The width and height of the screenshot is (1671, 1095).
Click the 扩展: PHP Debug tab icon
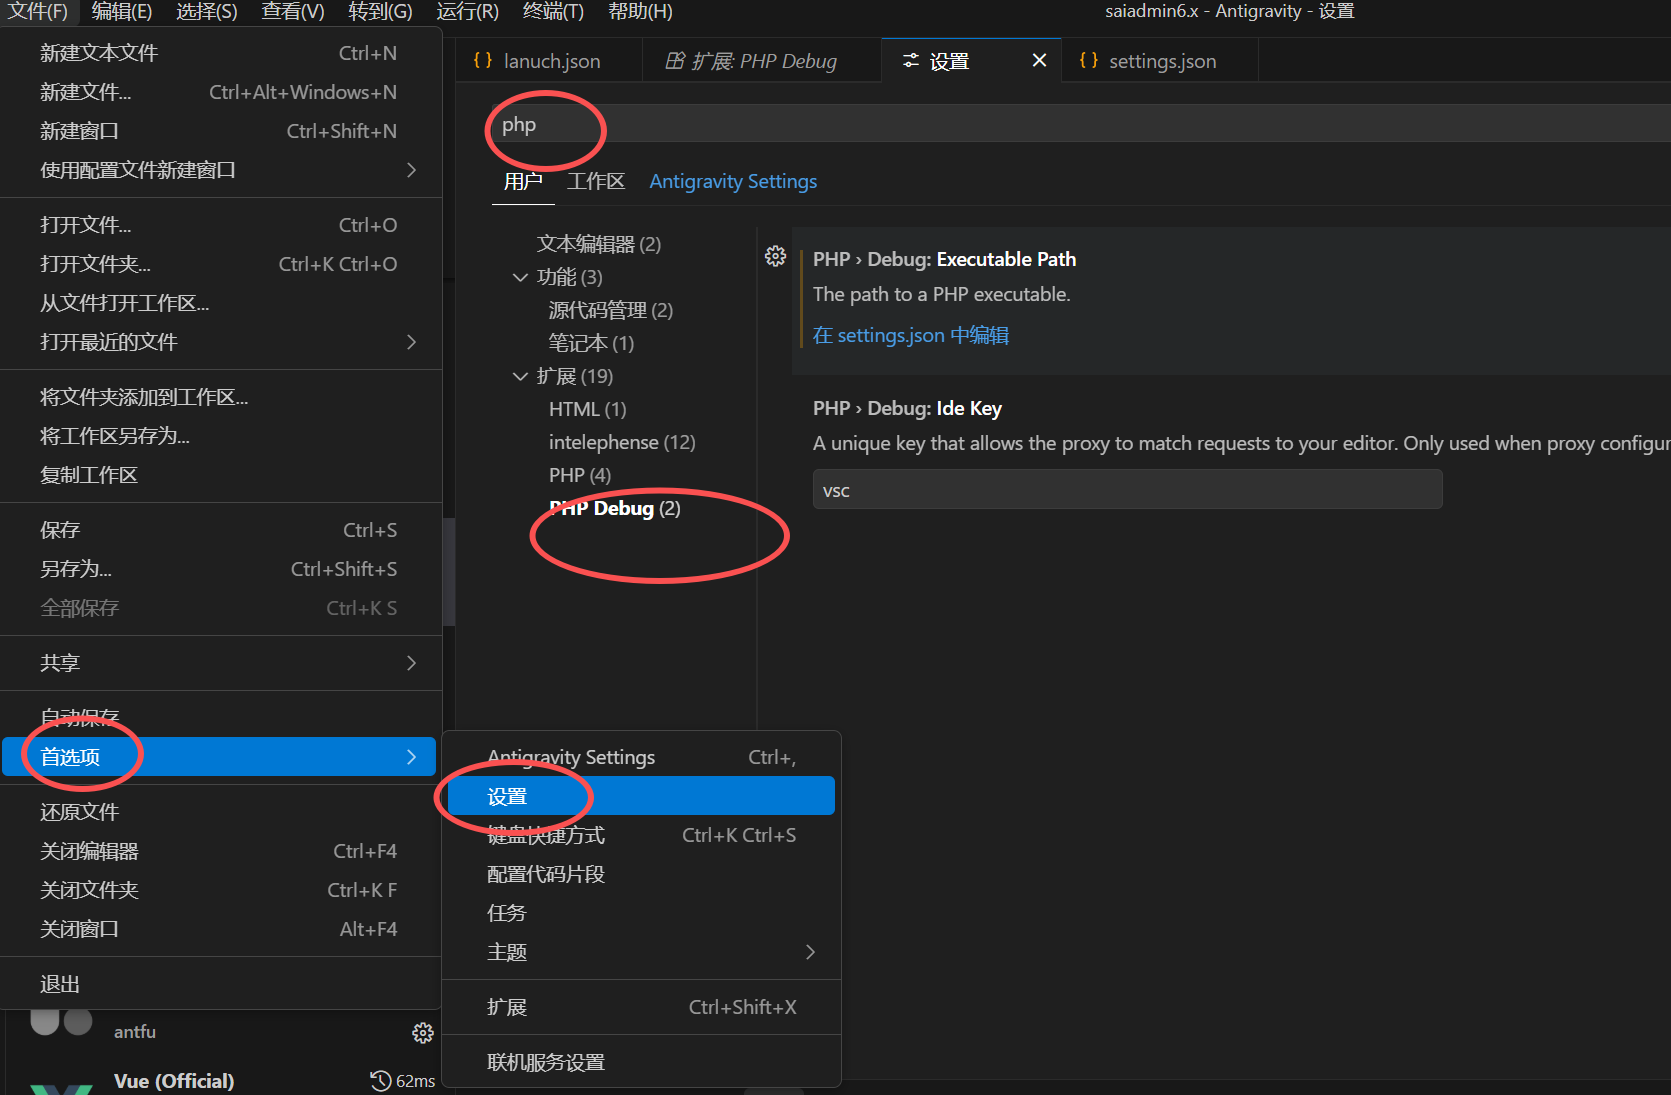click(675, 61)
